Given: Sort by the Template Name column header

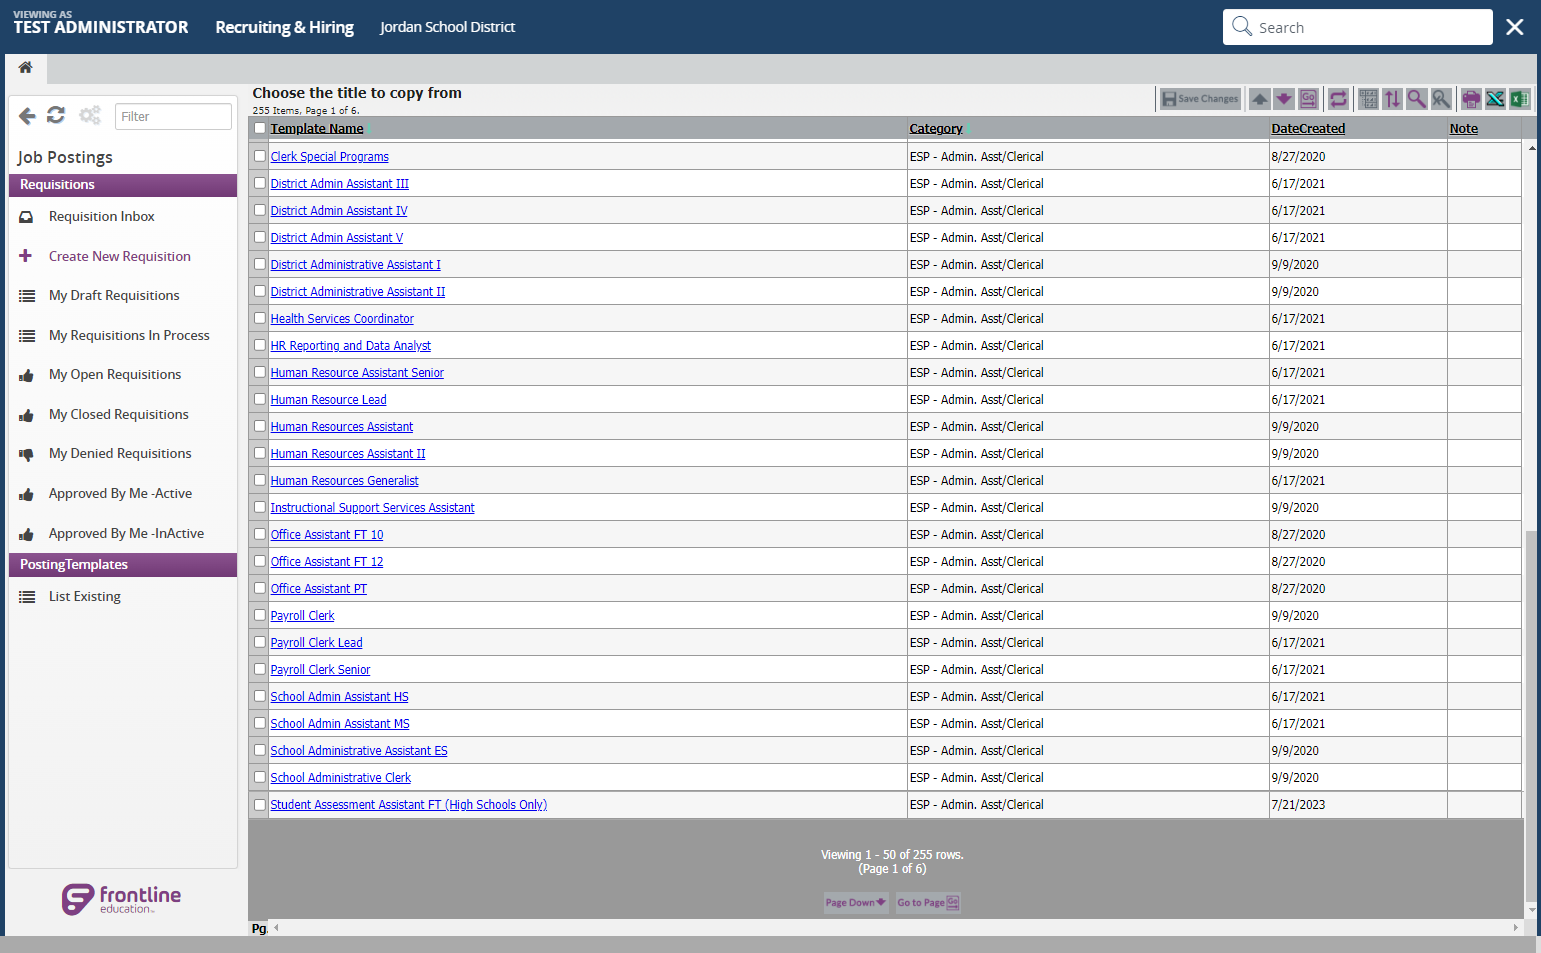Looking at the screenshot, I should [x=317, y=129].
